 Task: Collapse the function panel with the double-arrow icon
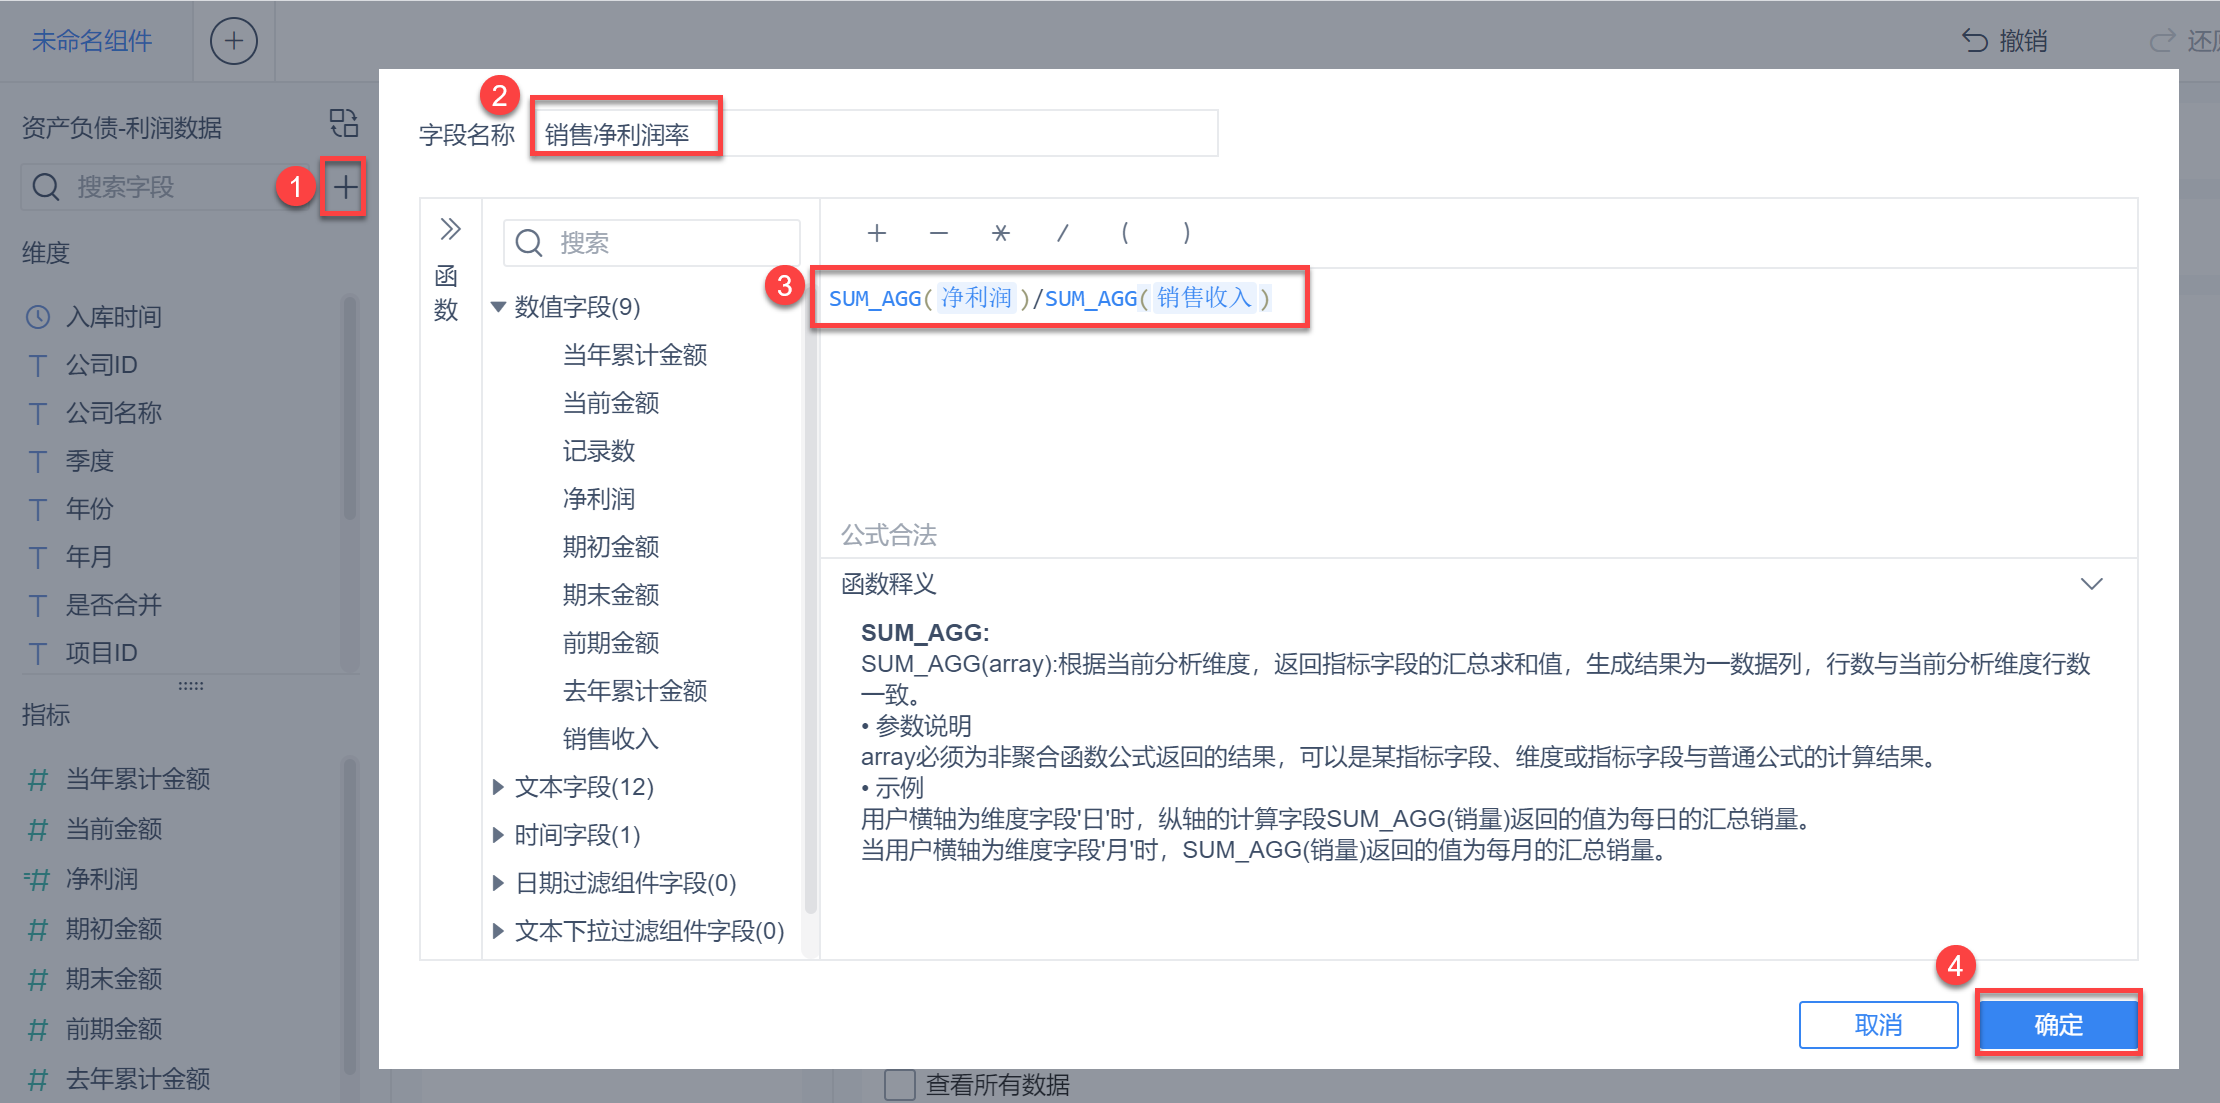tap(451, 228)
